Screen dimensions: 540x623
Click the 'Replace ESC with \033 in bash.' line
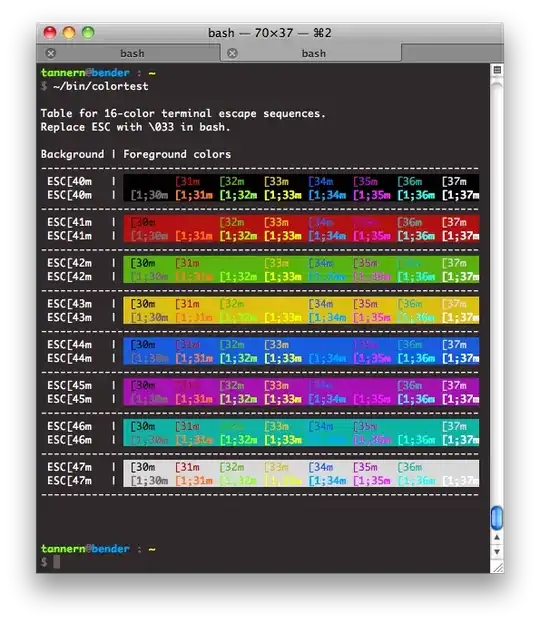pyautogui.click(x=135, y=127)
